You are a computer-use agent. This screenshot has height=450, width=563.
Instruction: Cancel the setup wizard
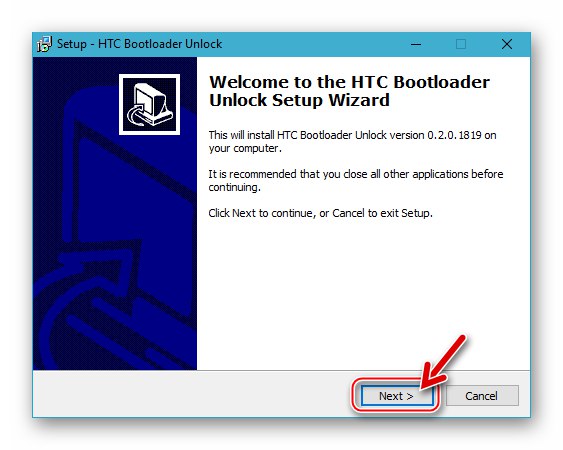pyautogui.click(x=482, y=396)
